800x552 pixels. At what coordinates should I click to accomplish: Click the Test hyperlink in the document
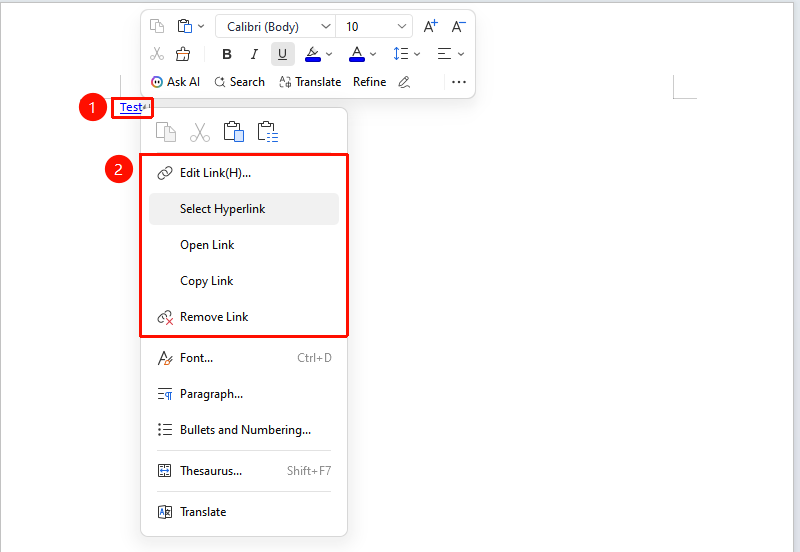point(131,107)
